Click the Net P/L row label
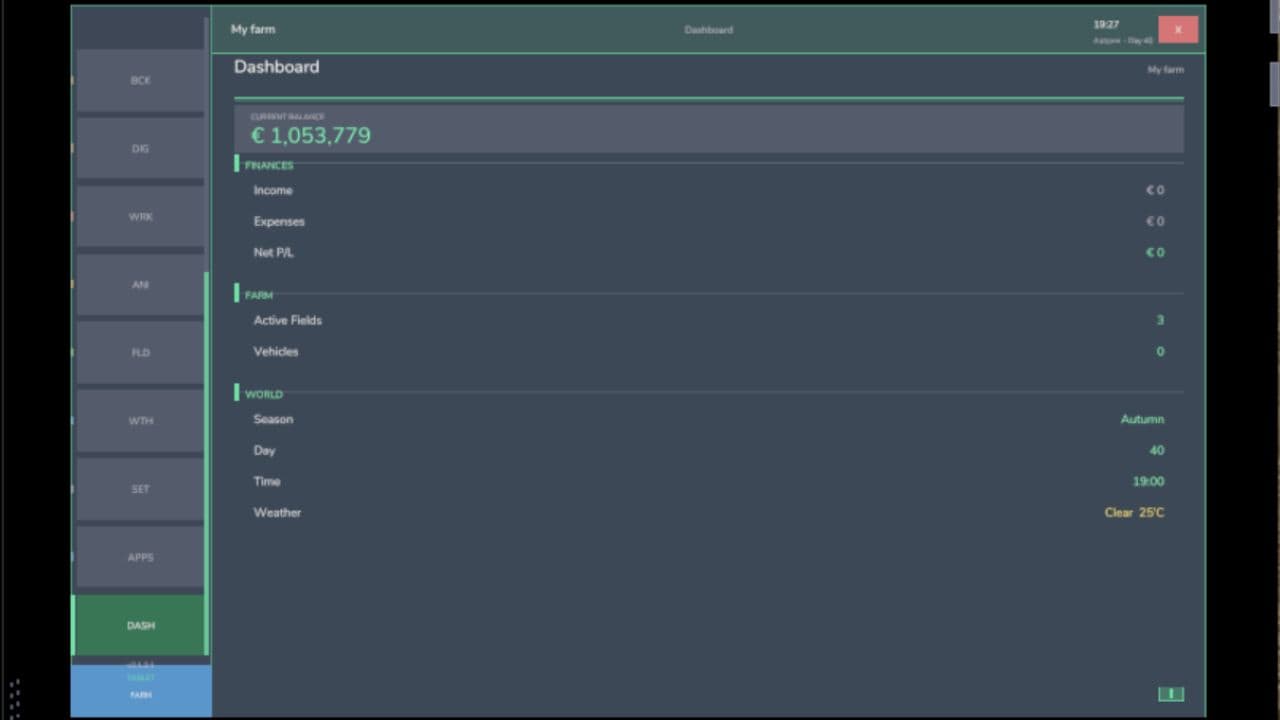The image size is (1280, 720). click(x=274, y=252)
